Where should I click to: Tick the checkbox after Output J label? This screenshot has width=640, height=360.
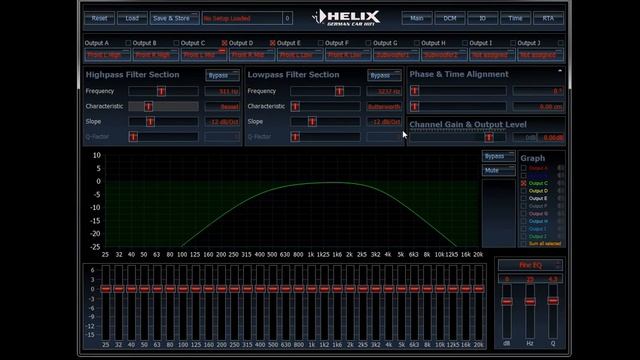click(561, 43)
